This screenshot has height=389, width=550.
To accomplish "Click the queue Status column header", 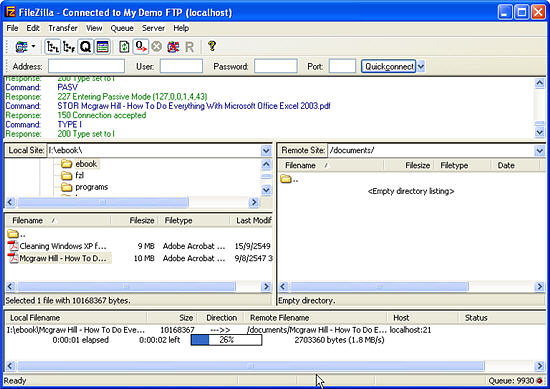I will (502, 317).
